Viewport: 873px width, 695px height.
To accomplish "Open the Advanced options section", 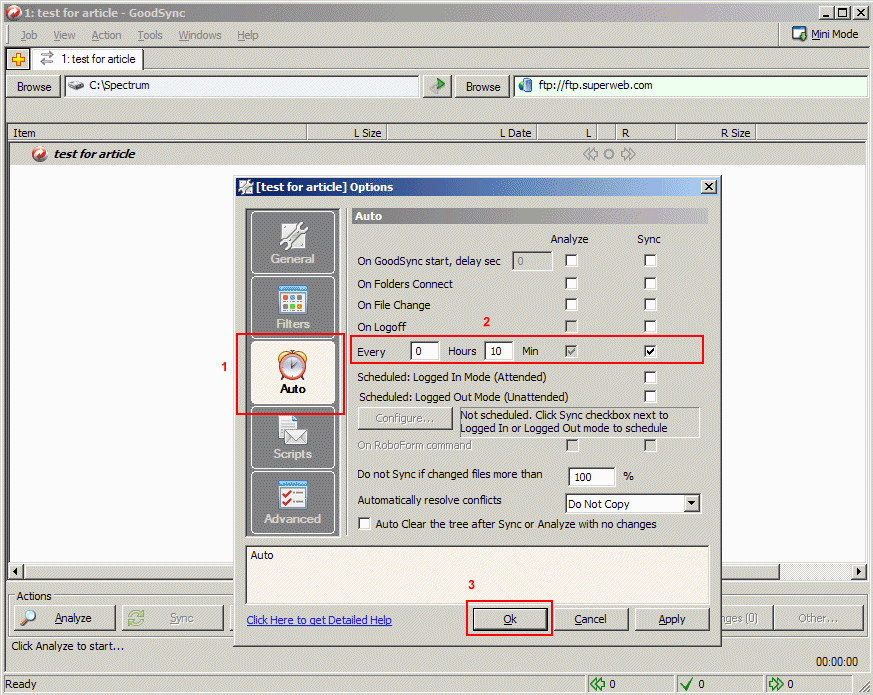I will (x=293, y=503).
